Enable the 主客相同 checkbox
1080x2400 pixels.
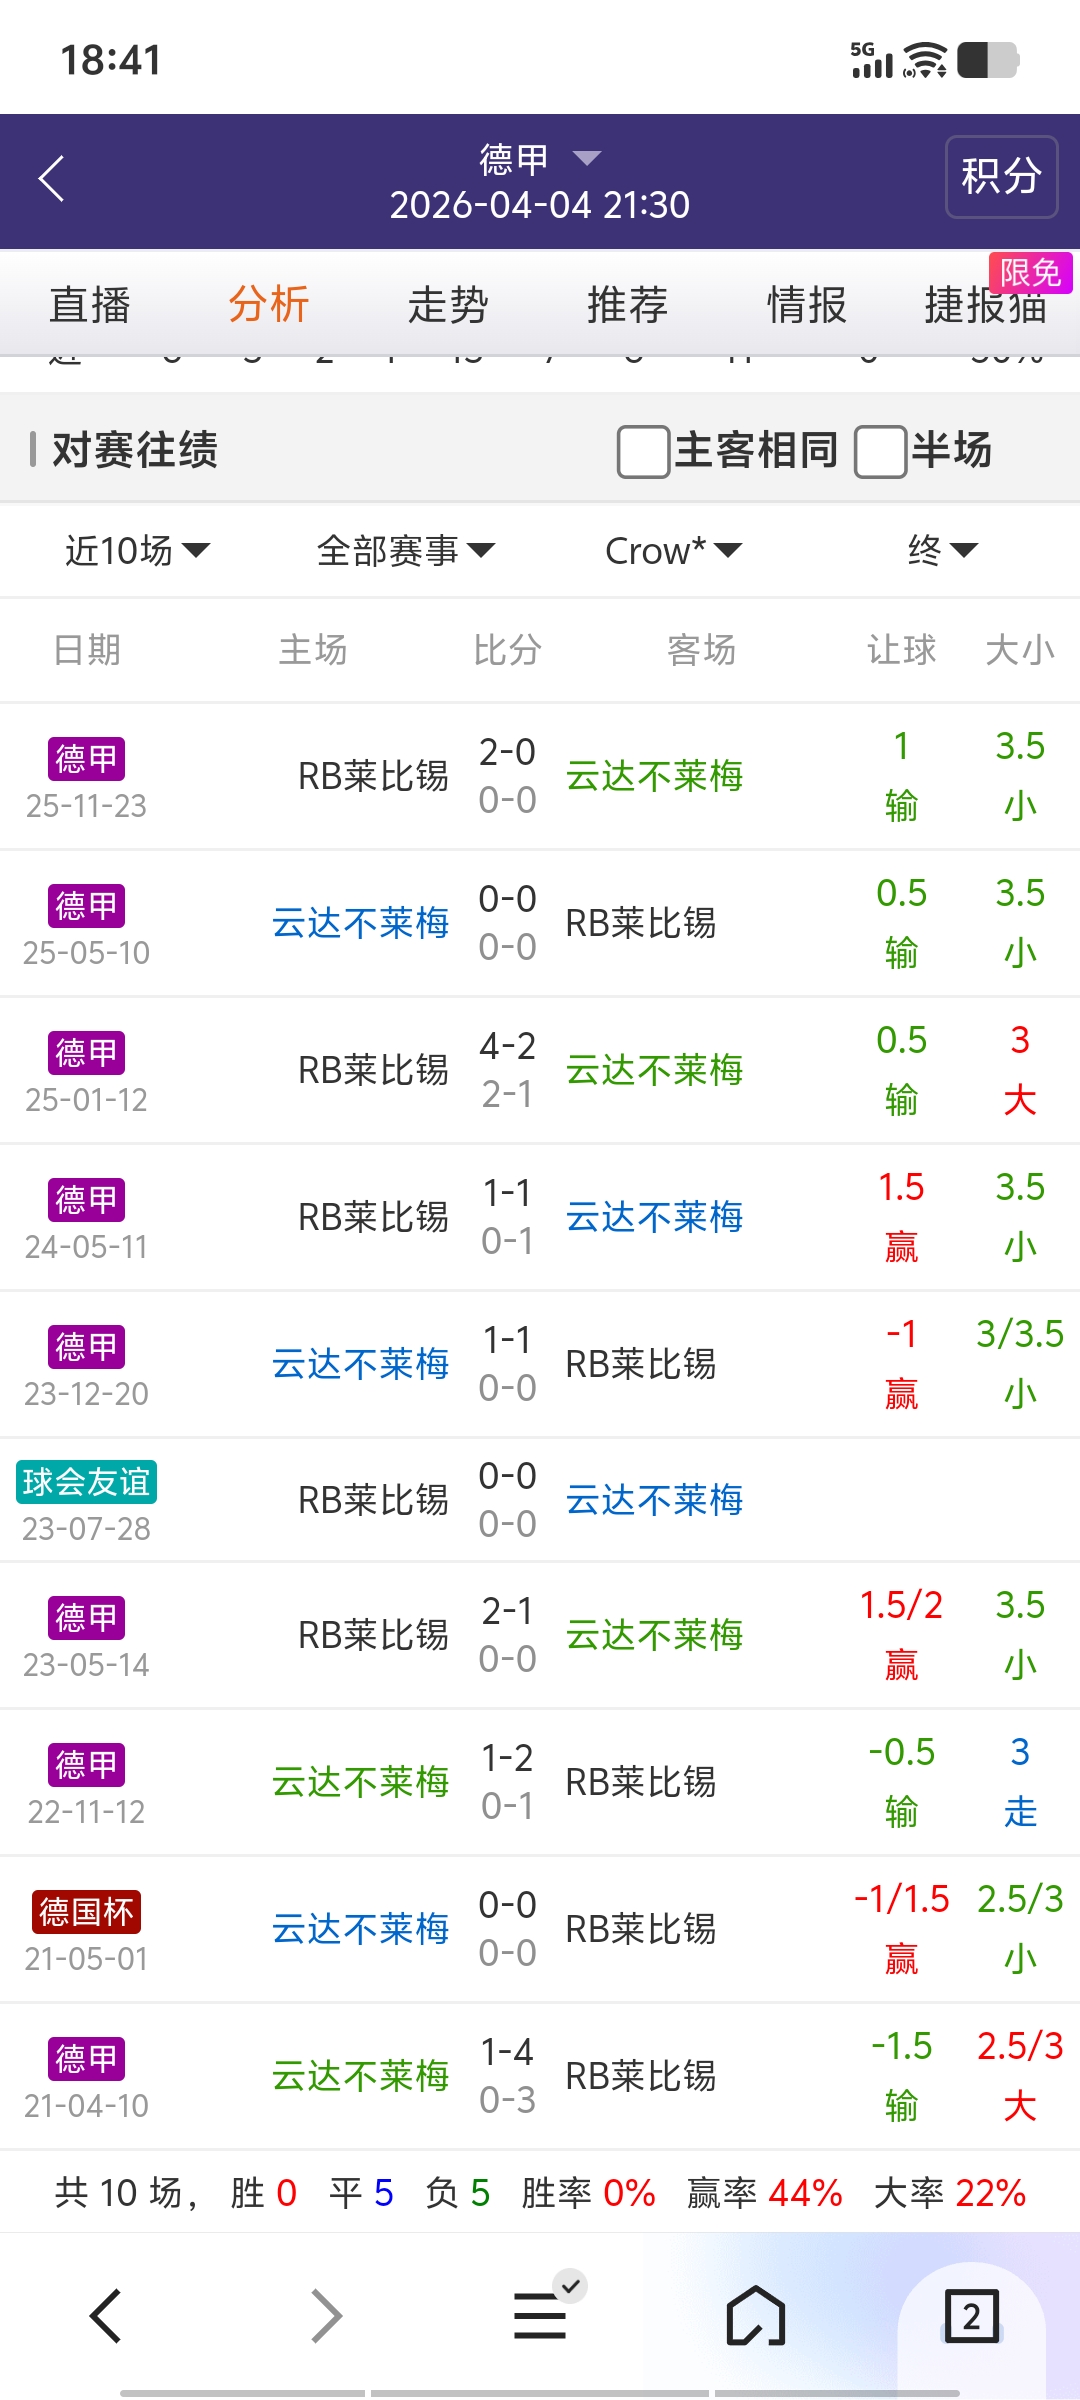643,452
